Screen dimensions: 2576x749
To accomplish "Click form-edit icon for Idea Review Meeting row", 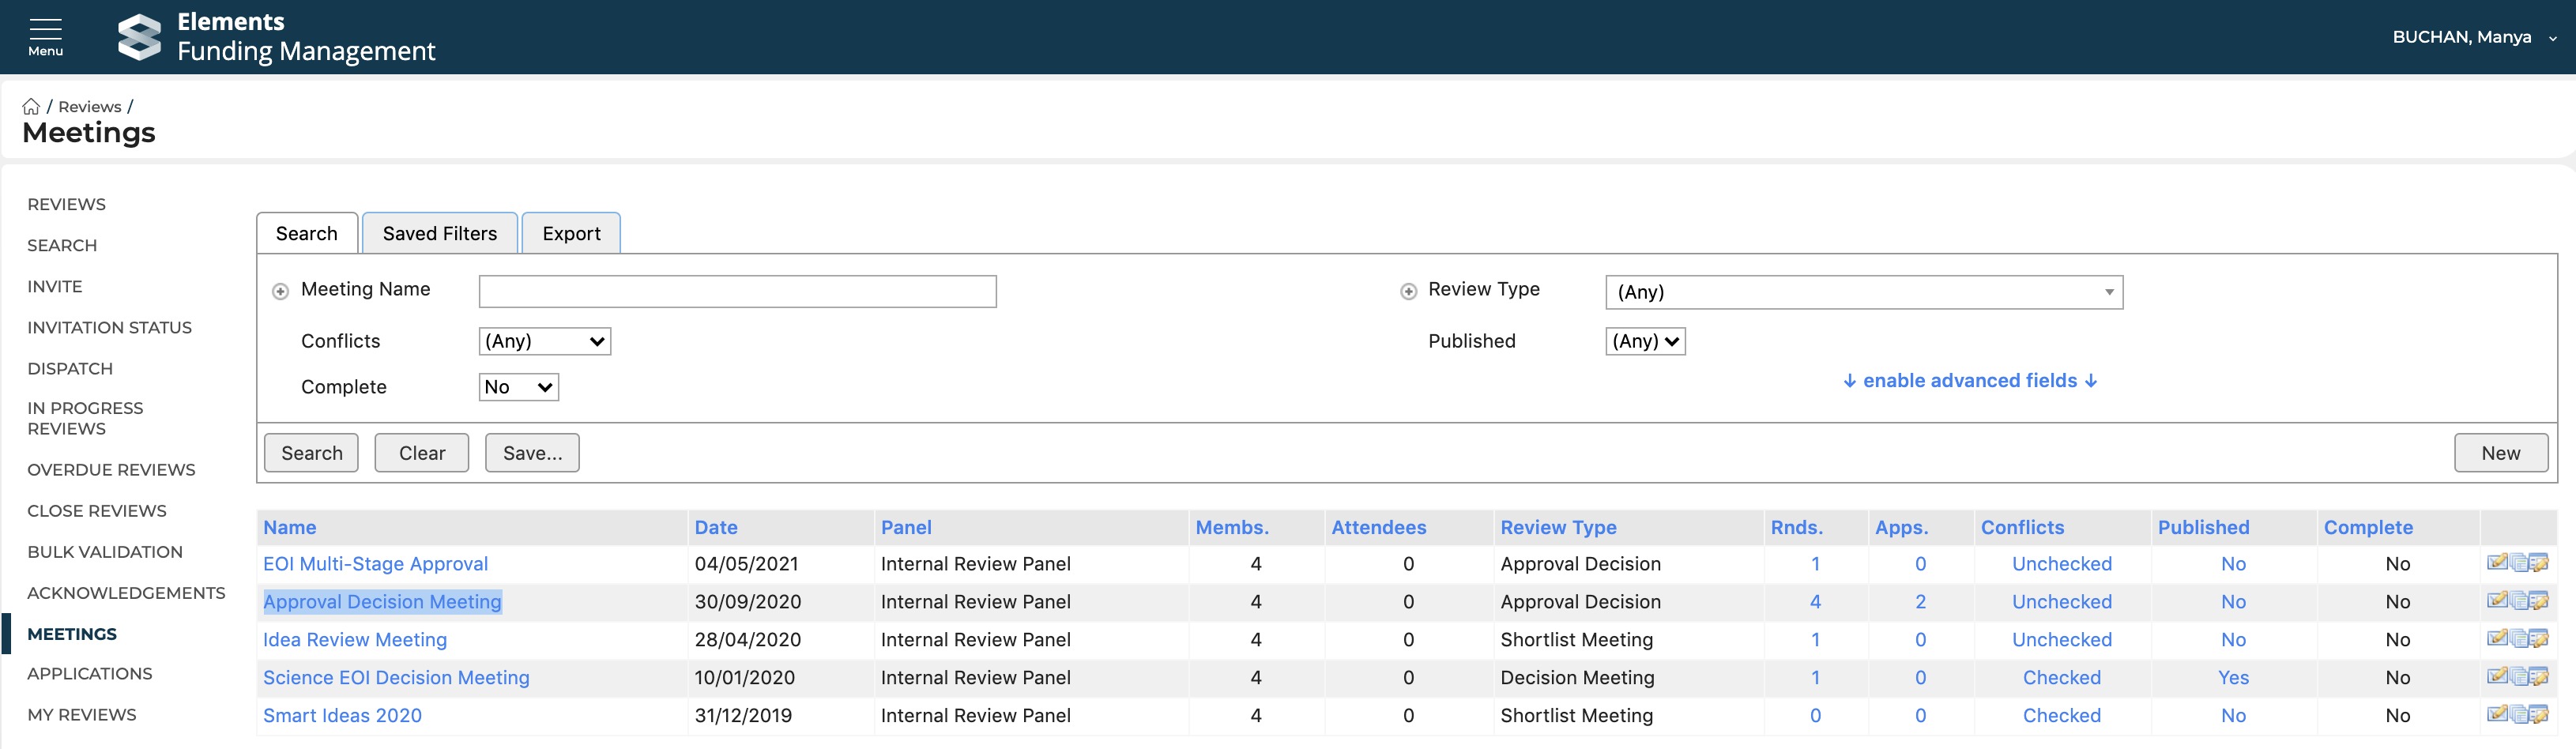I will pyautogui.click(x=2539, y=639).
